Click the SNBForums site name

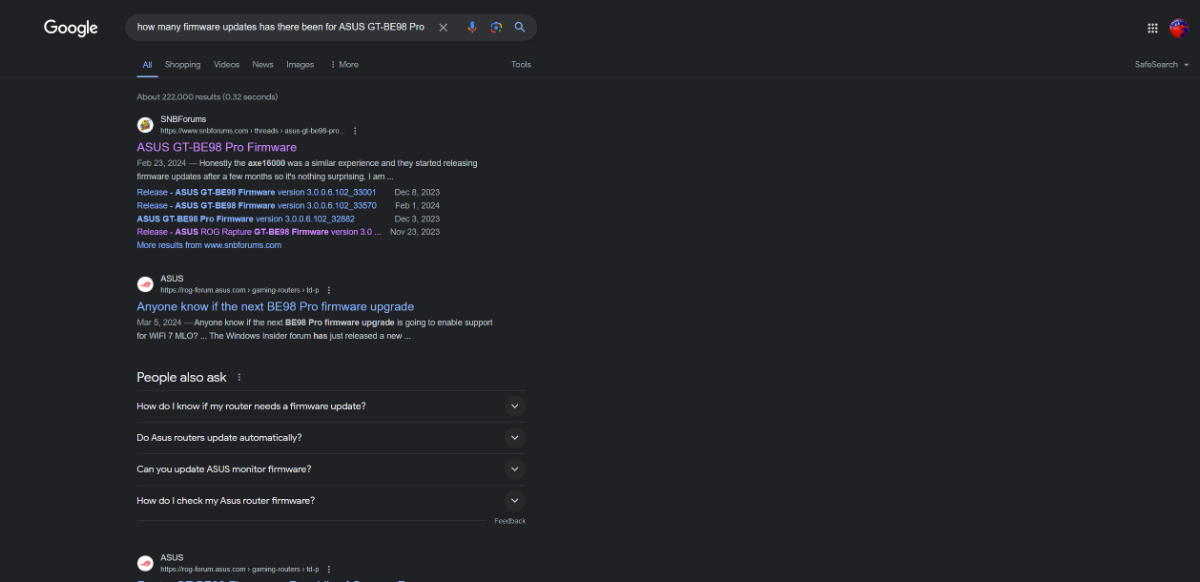point(183,119)
